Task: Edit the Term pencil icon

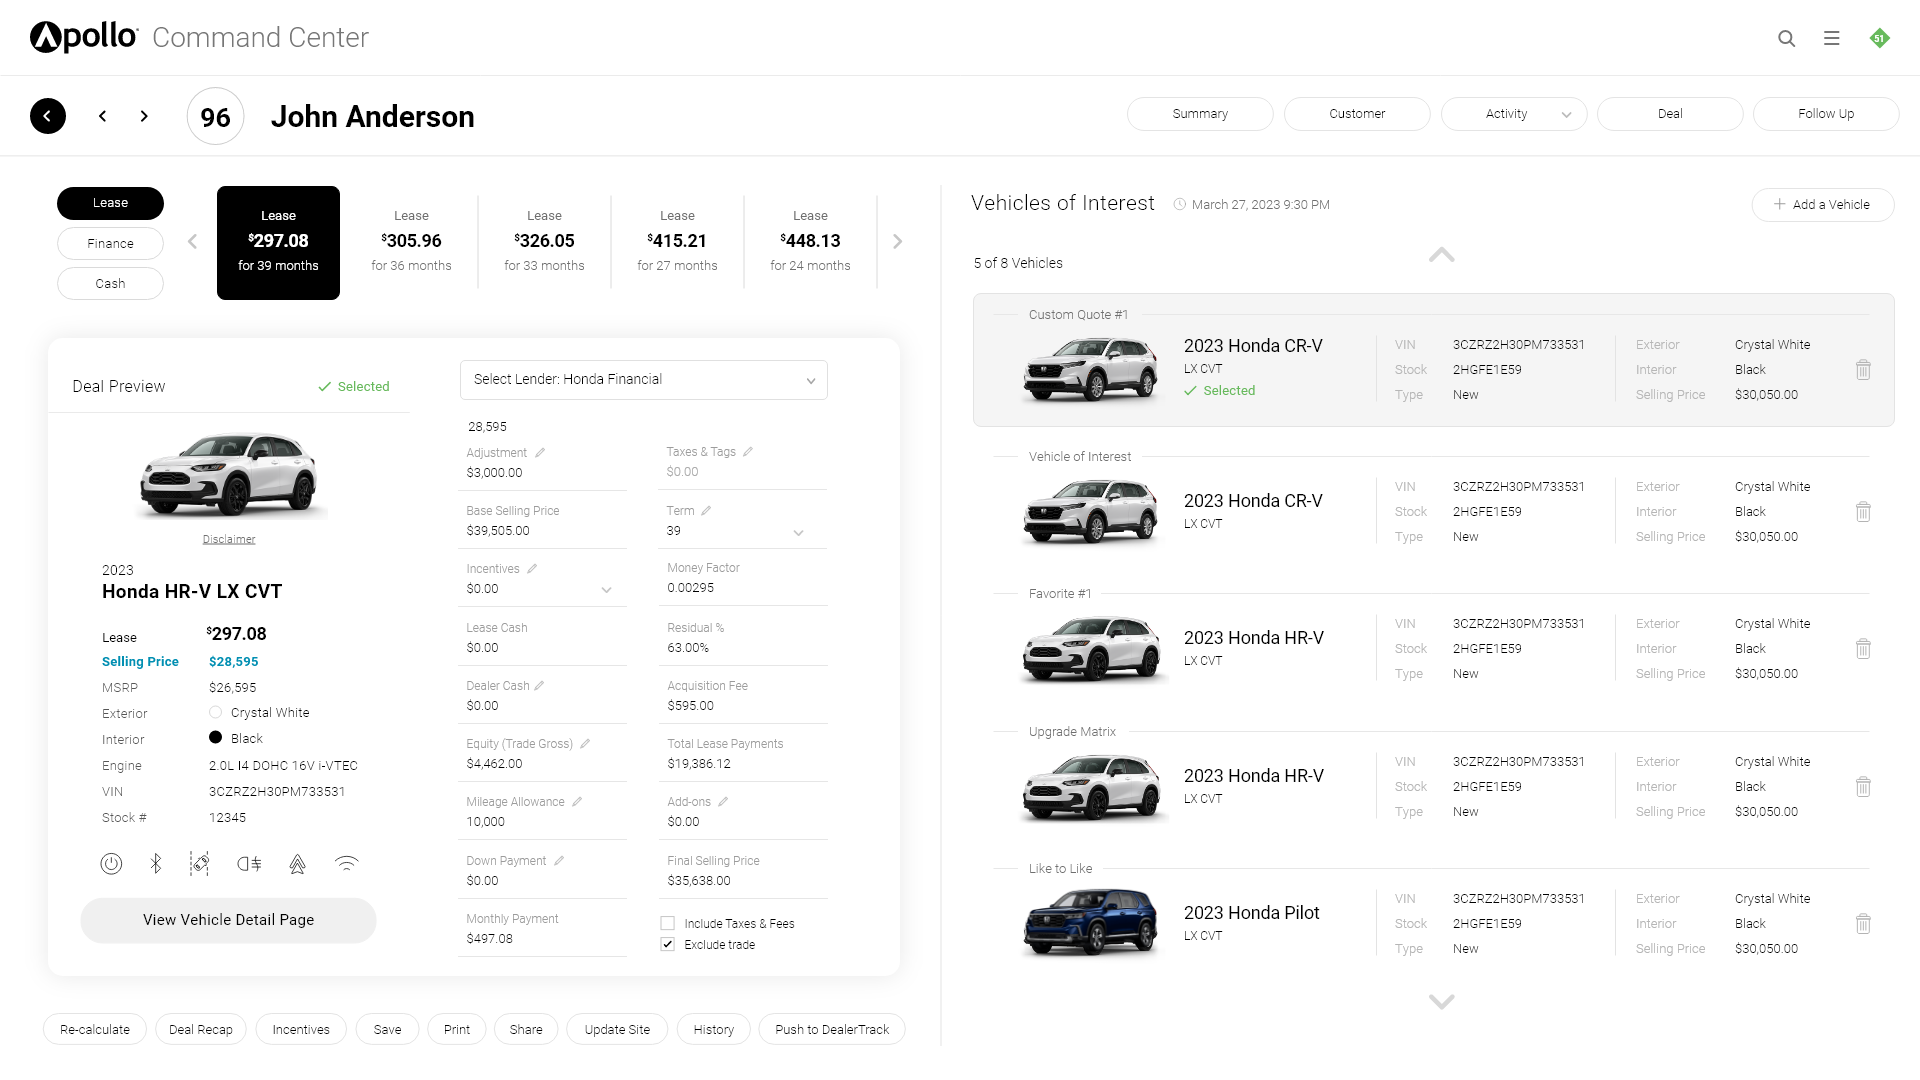Action: point(706,510)
